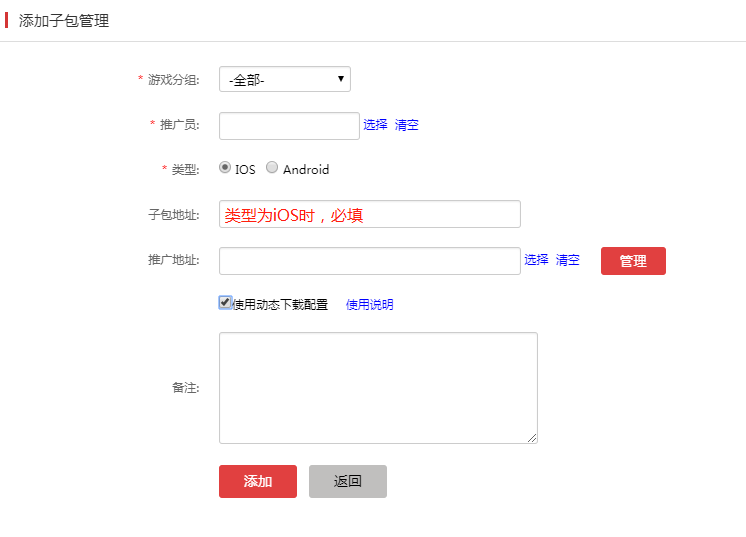Click 清空 link next to 推广员 field
Screen dimensions: 746x537
(x=407, y=125)
